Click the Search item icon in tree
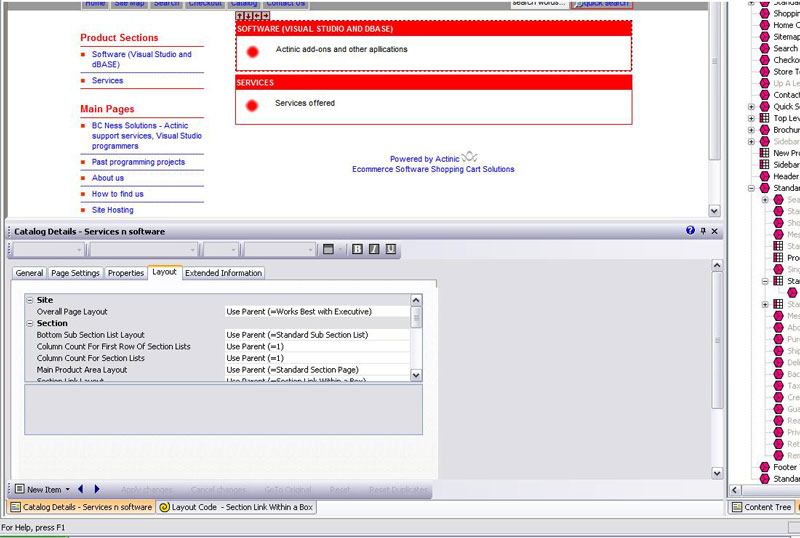 tap(765, 48)
